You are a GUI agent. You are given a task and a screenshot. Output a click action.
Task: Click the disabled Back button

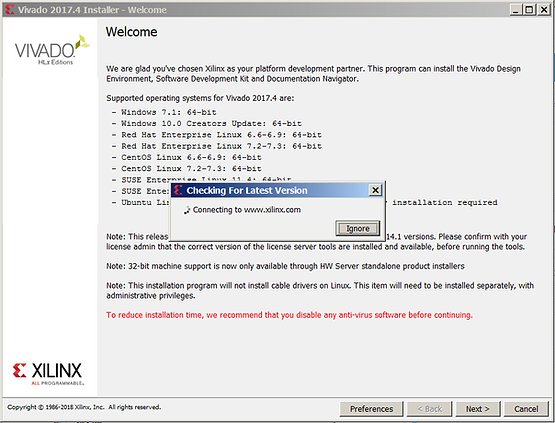point(429,409)
